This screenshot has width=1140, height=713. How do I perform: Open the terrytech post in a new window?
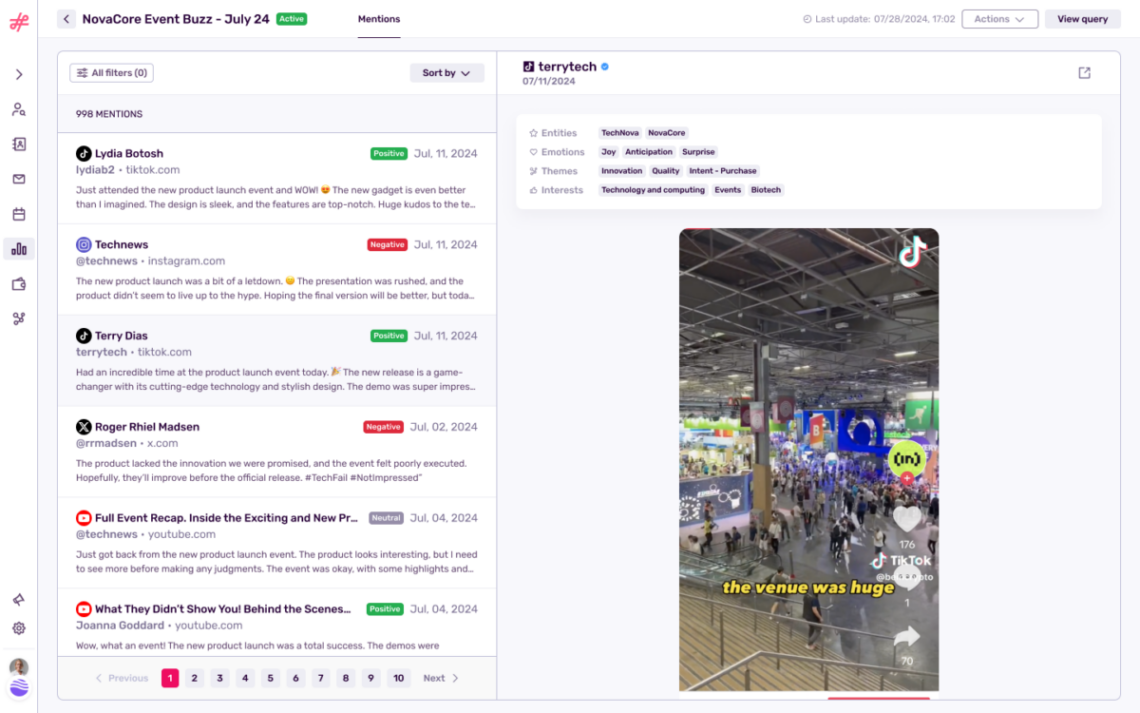(x=1083, y=72)
